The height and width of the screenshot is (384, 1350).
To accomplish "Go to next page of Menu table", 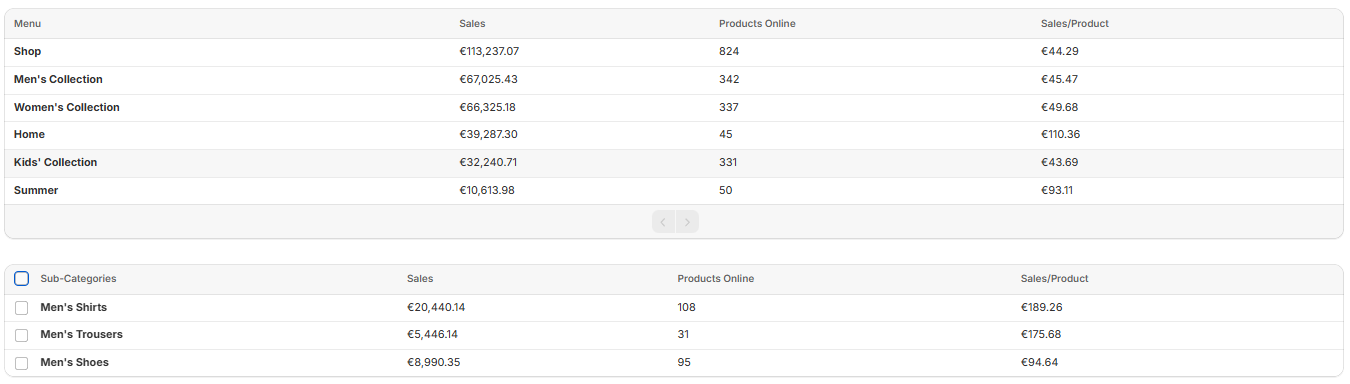I will pos(687,222).
